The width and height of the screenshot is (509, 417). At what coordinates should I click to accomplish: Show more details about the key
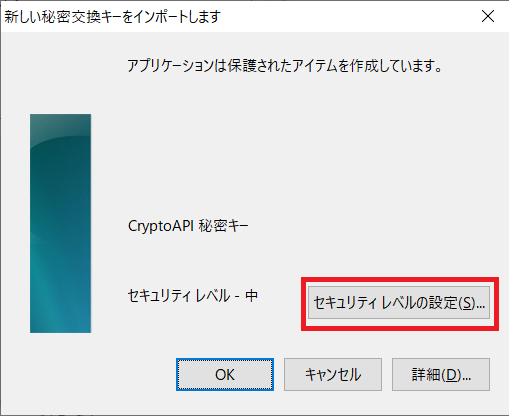click(441, 375)
